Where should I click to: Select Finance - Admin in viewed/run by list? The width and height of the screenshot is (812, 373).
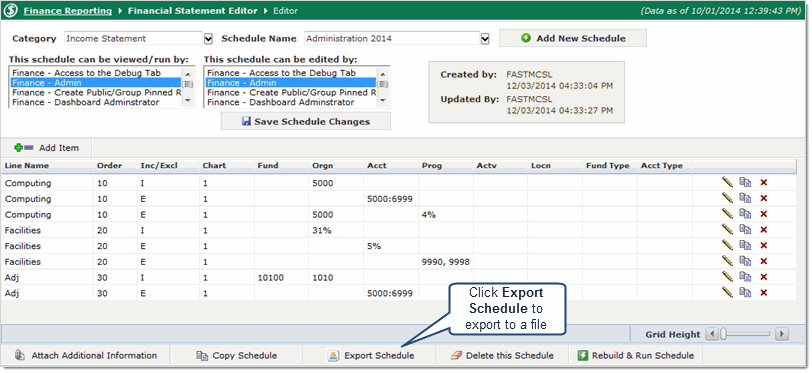point(96,83)
